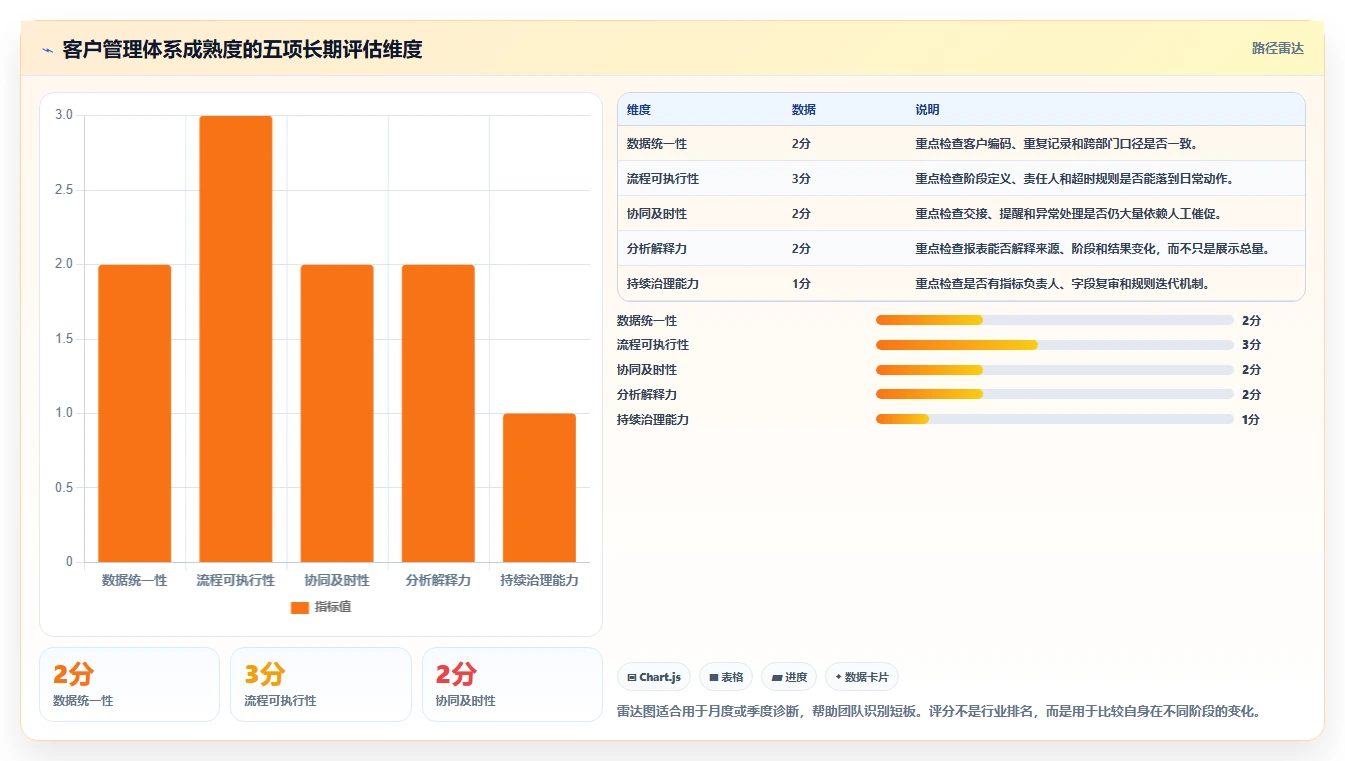Click the description starting 重点检查客户编码

pos(1056,144)
